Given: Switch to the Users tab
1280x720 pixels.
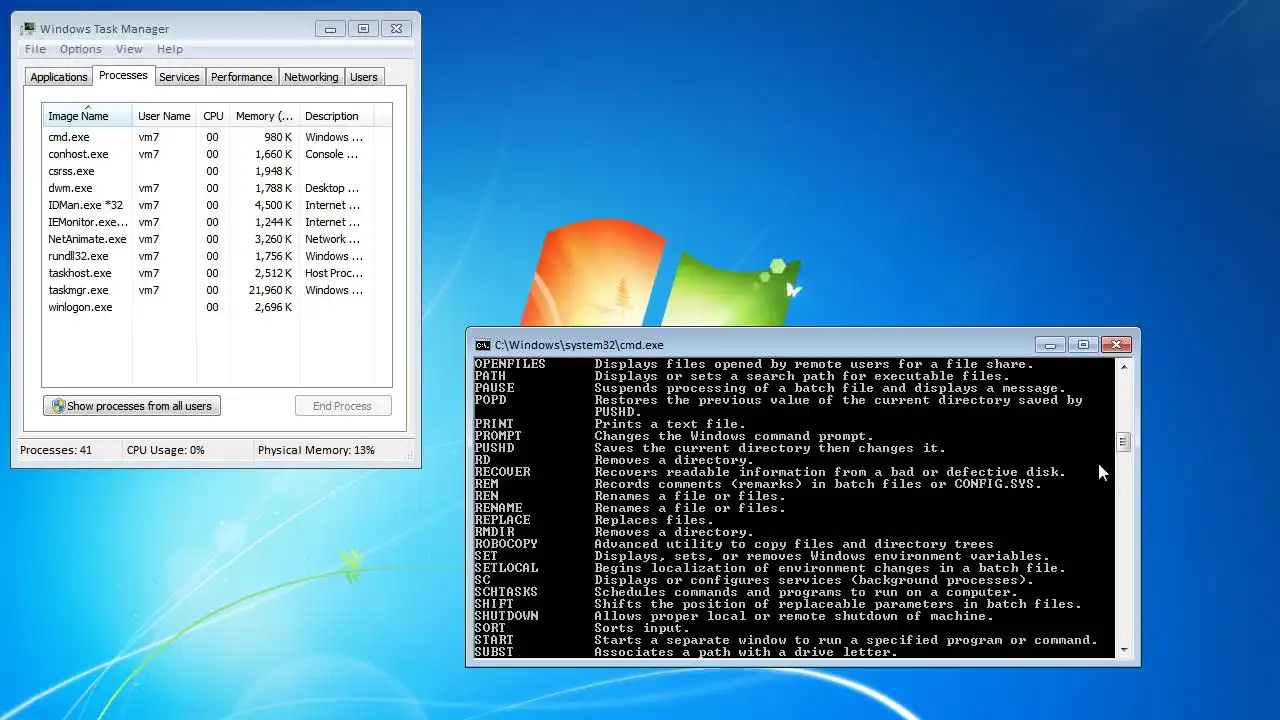Looking at the screenshot, I should click(364, 77).
